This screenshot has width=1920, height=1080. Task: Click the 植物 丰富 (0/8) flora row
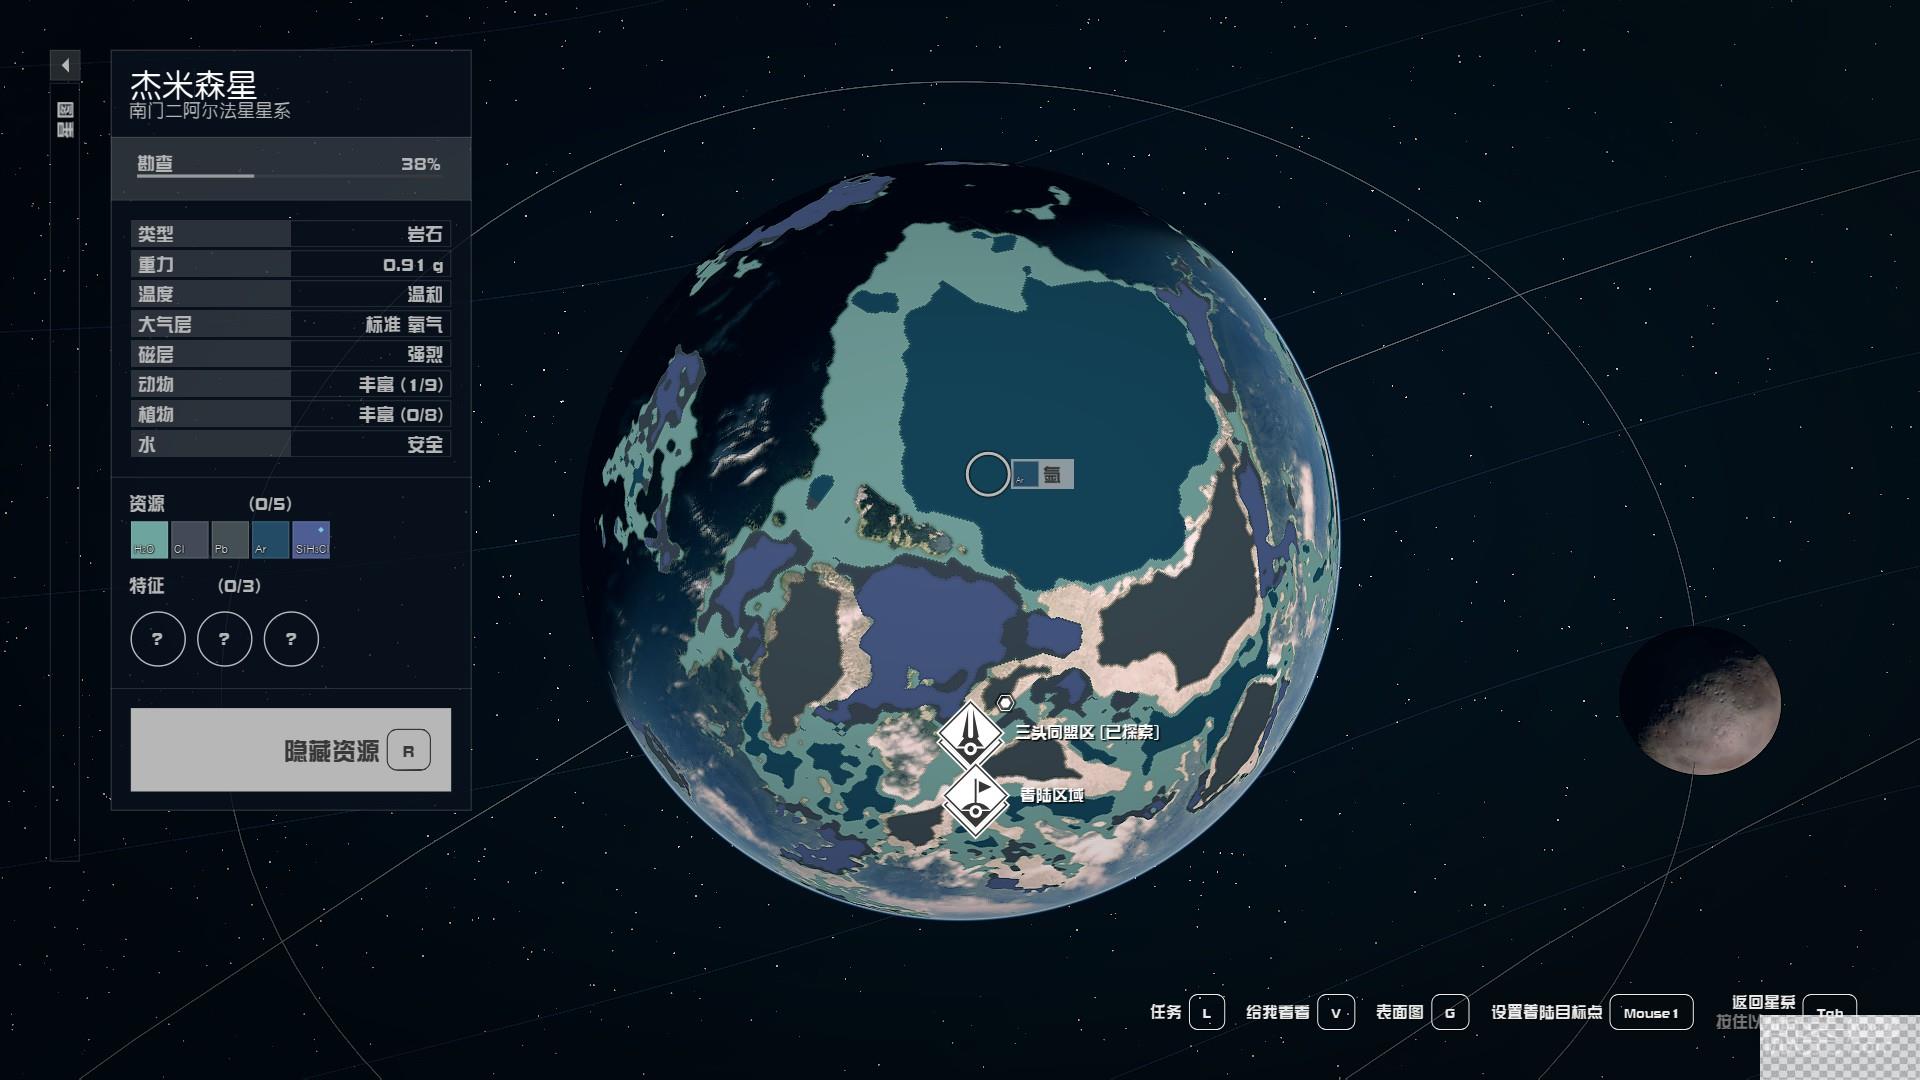point(291,414)
